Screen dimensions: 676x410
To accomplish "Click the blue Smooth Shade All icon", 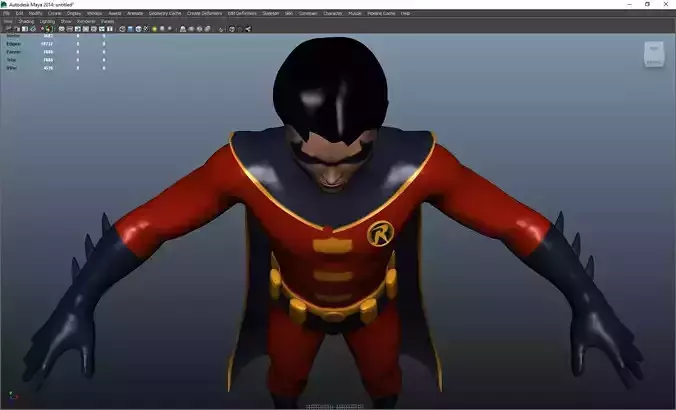I will pyautogui.click(x=130, y=29).
